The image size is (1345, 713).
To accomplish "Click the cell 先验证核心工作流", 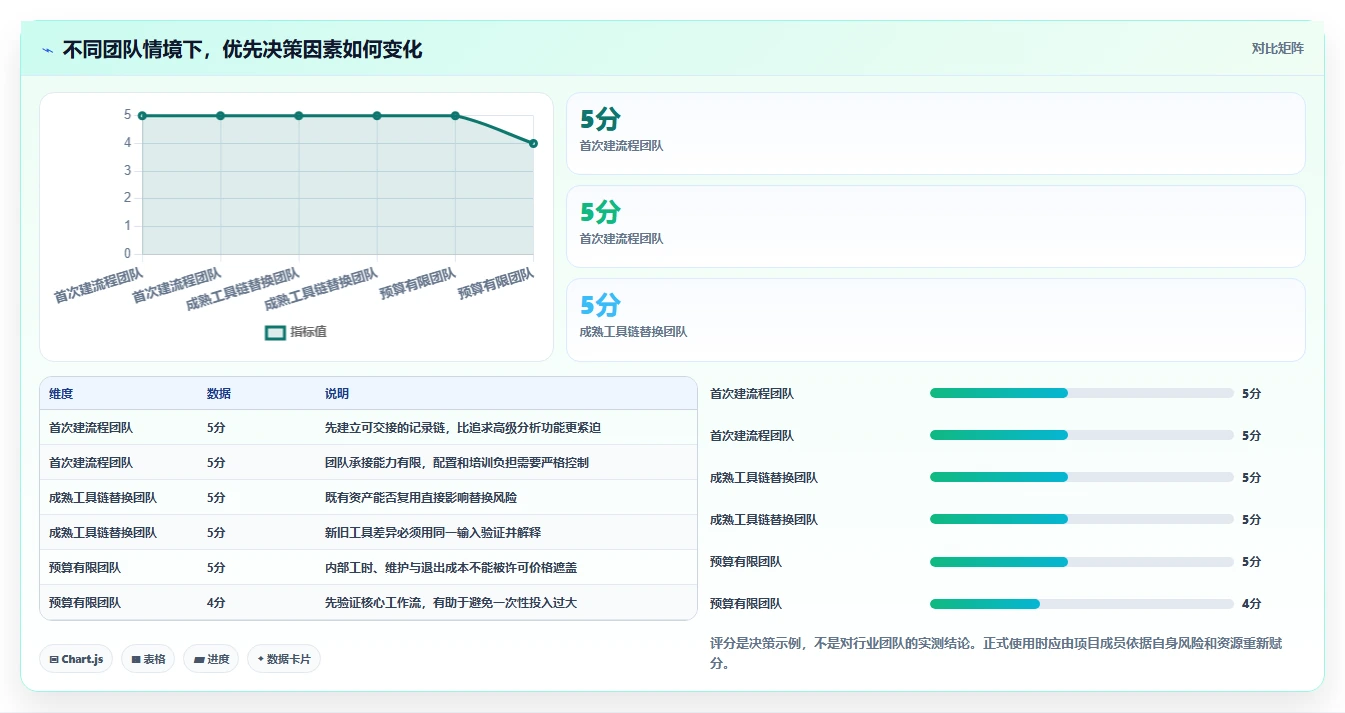I will click(x=451, y=602).
